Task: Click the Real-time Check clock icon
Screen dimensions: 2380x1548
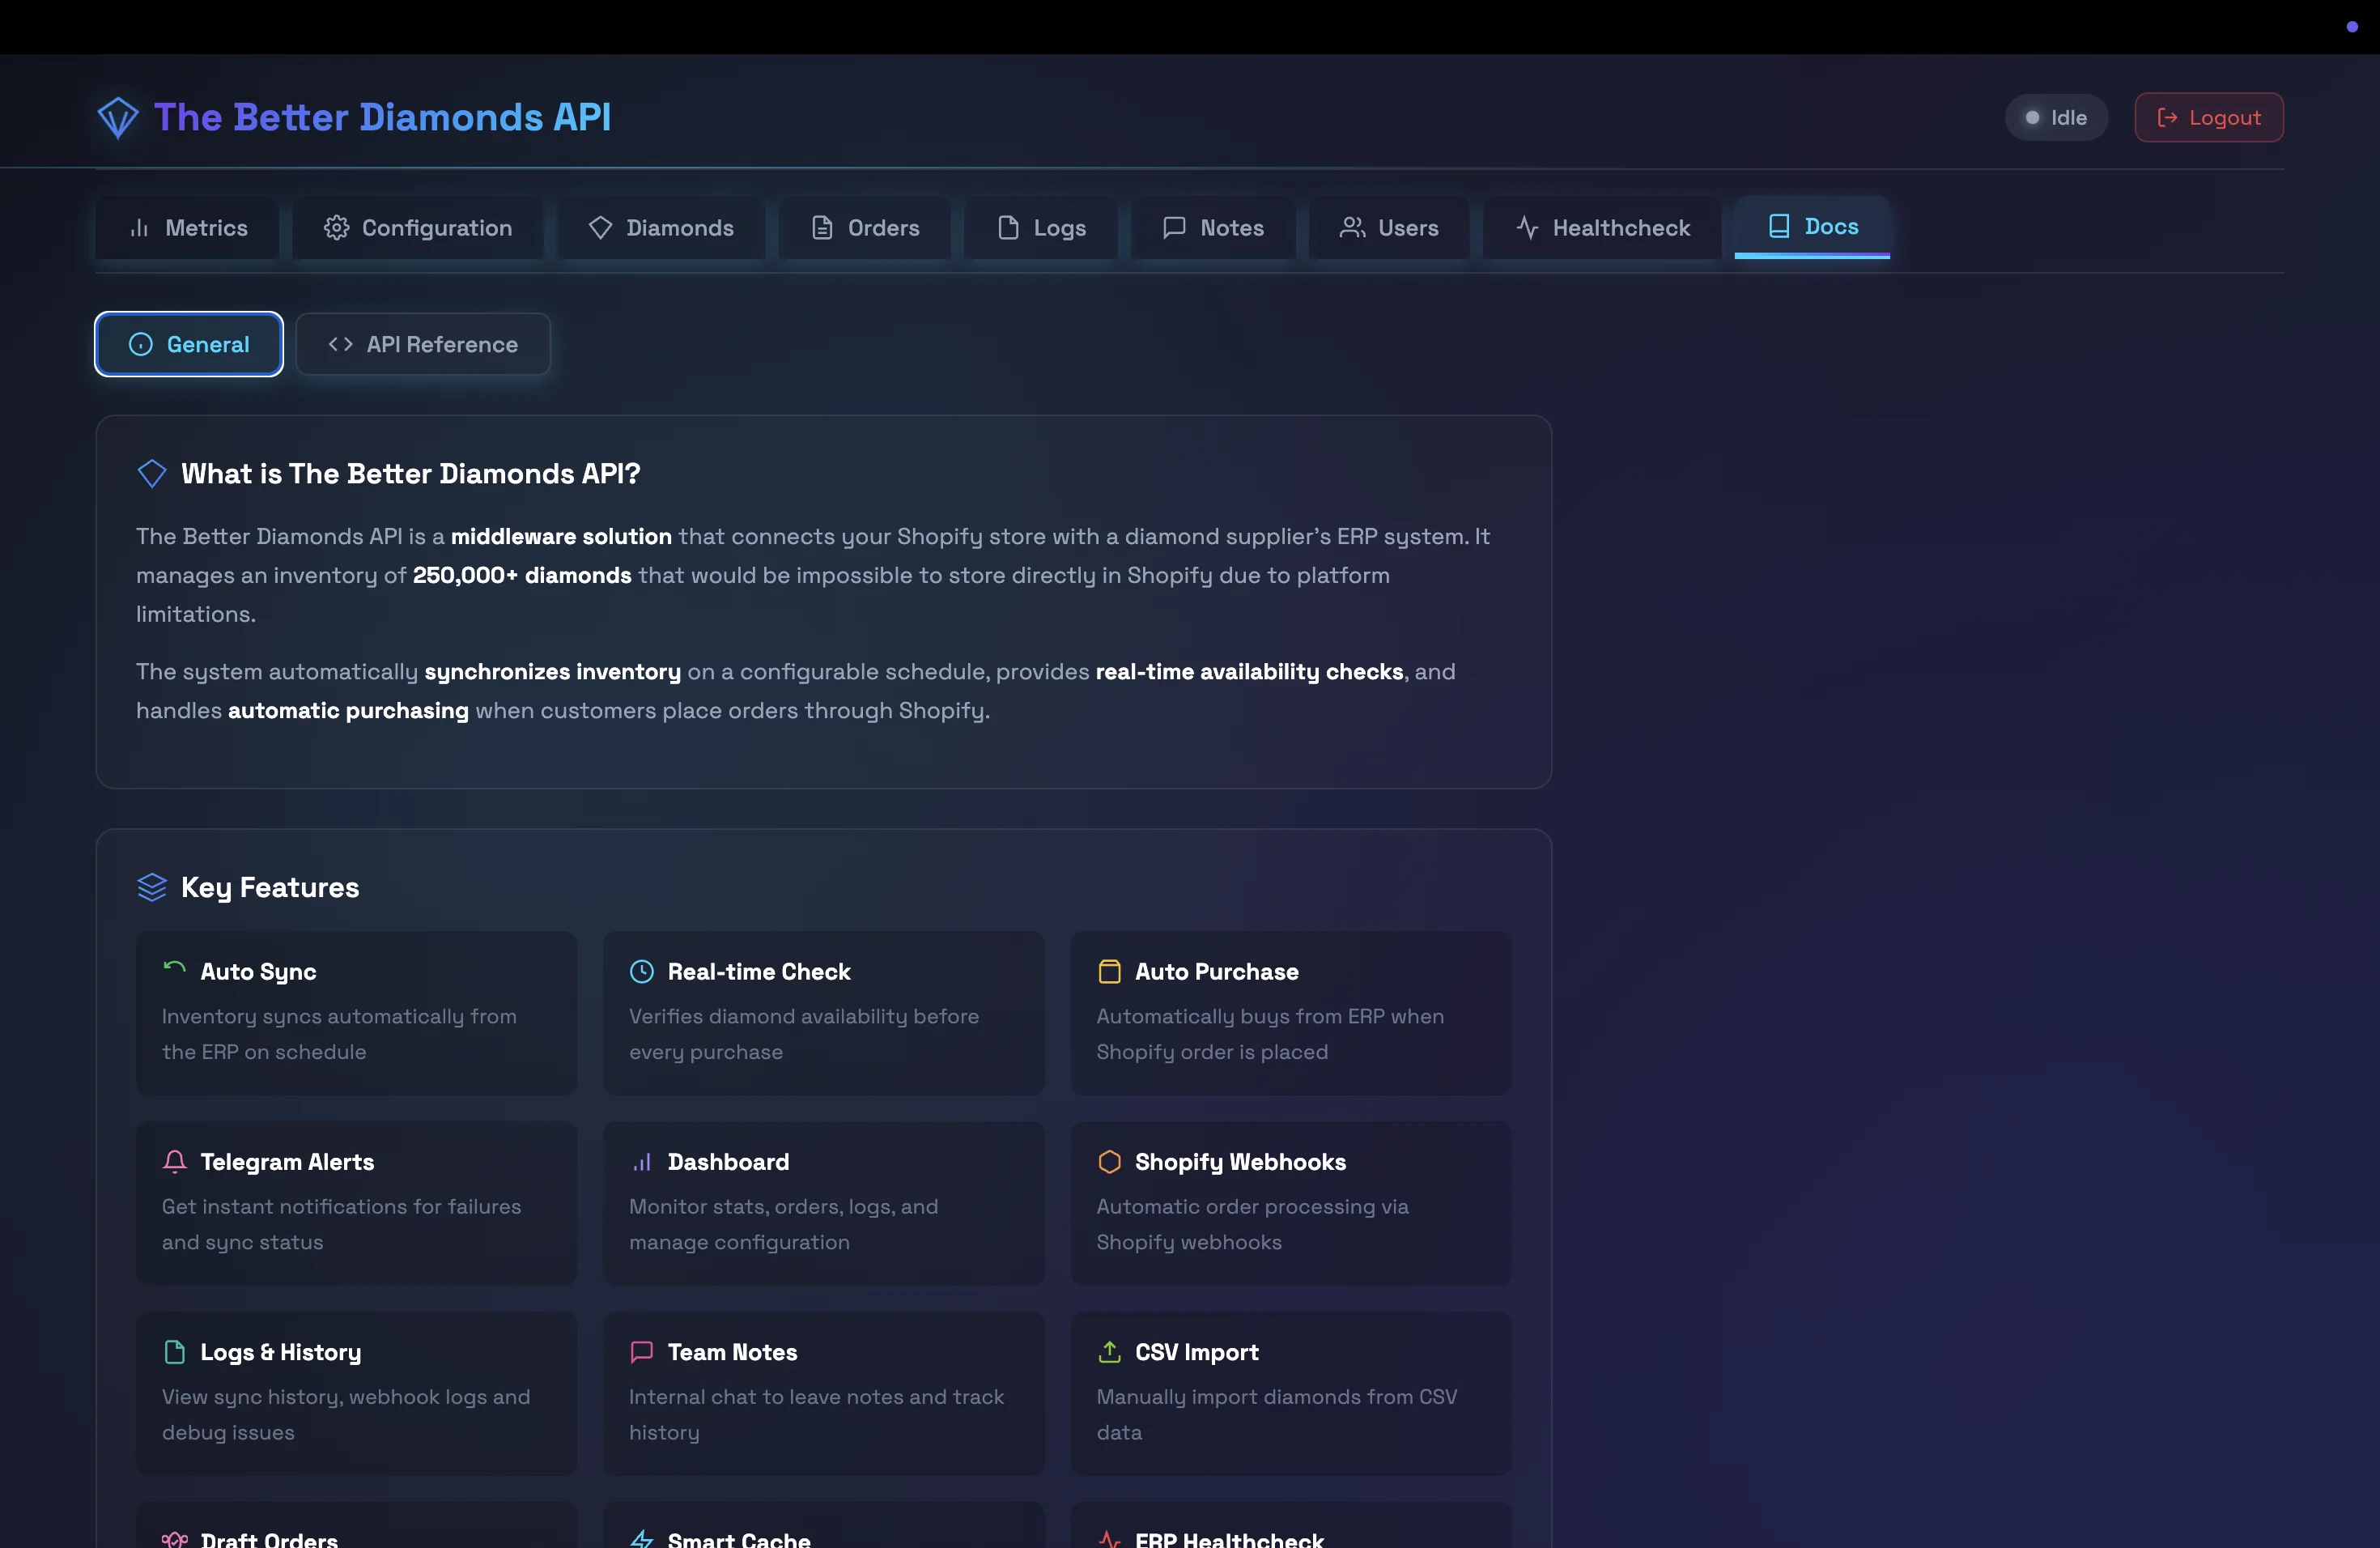Action: click(641, 971)
